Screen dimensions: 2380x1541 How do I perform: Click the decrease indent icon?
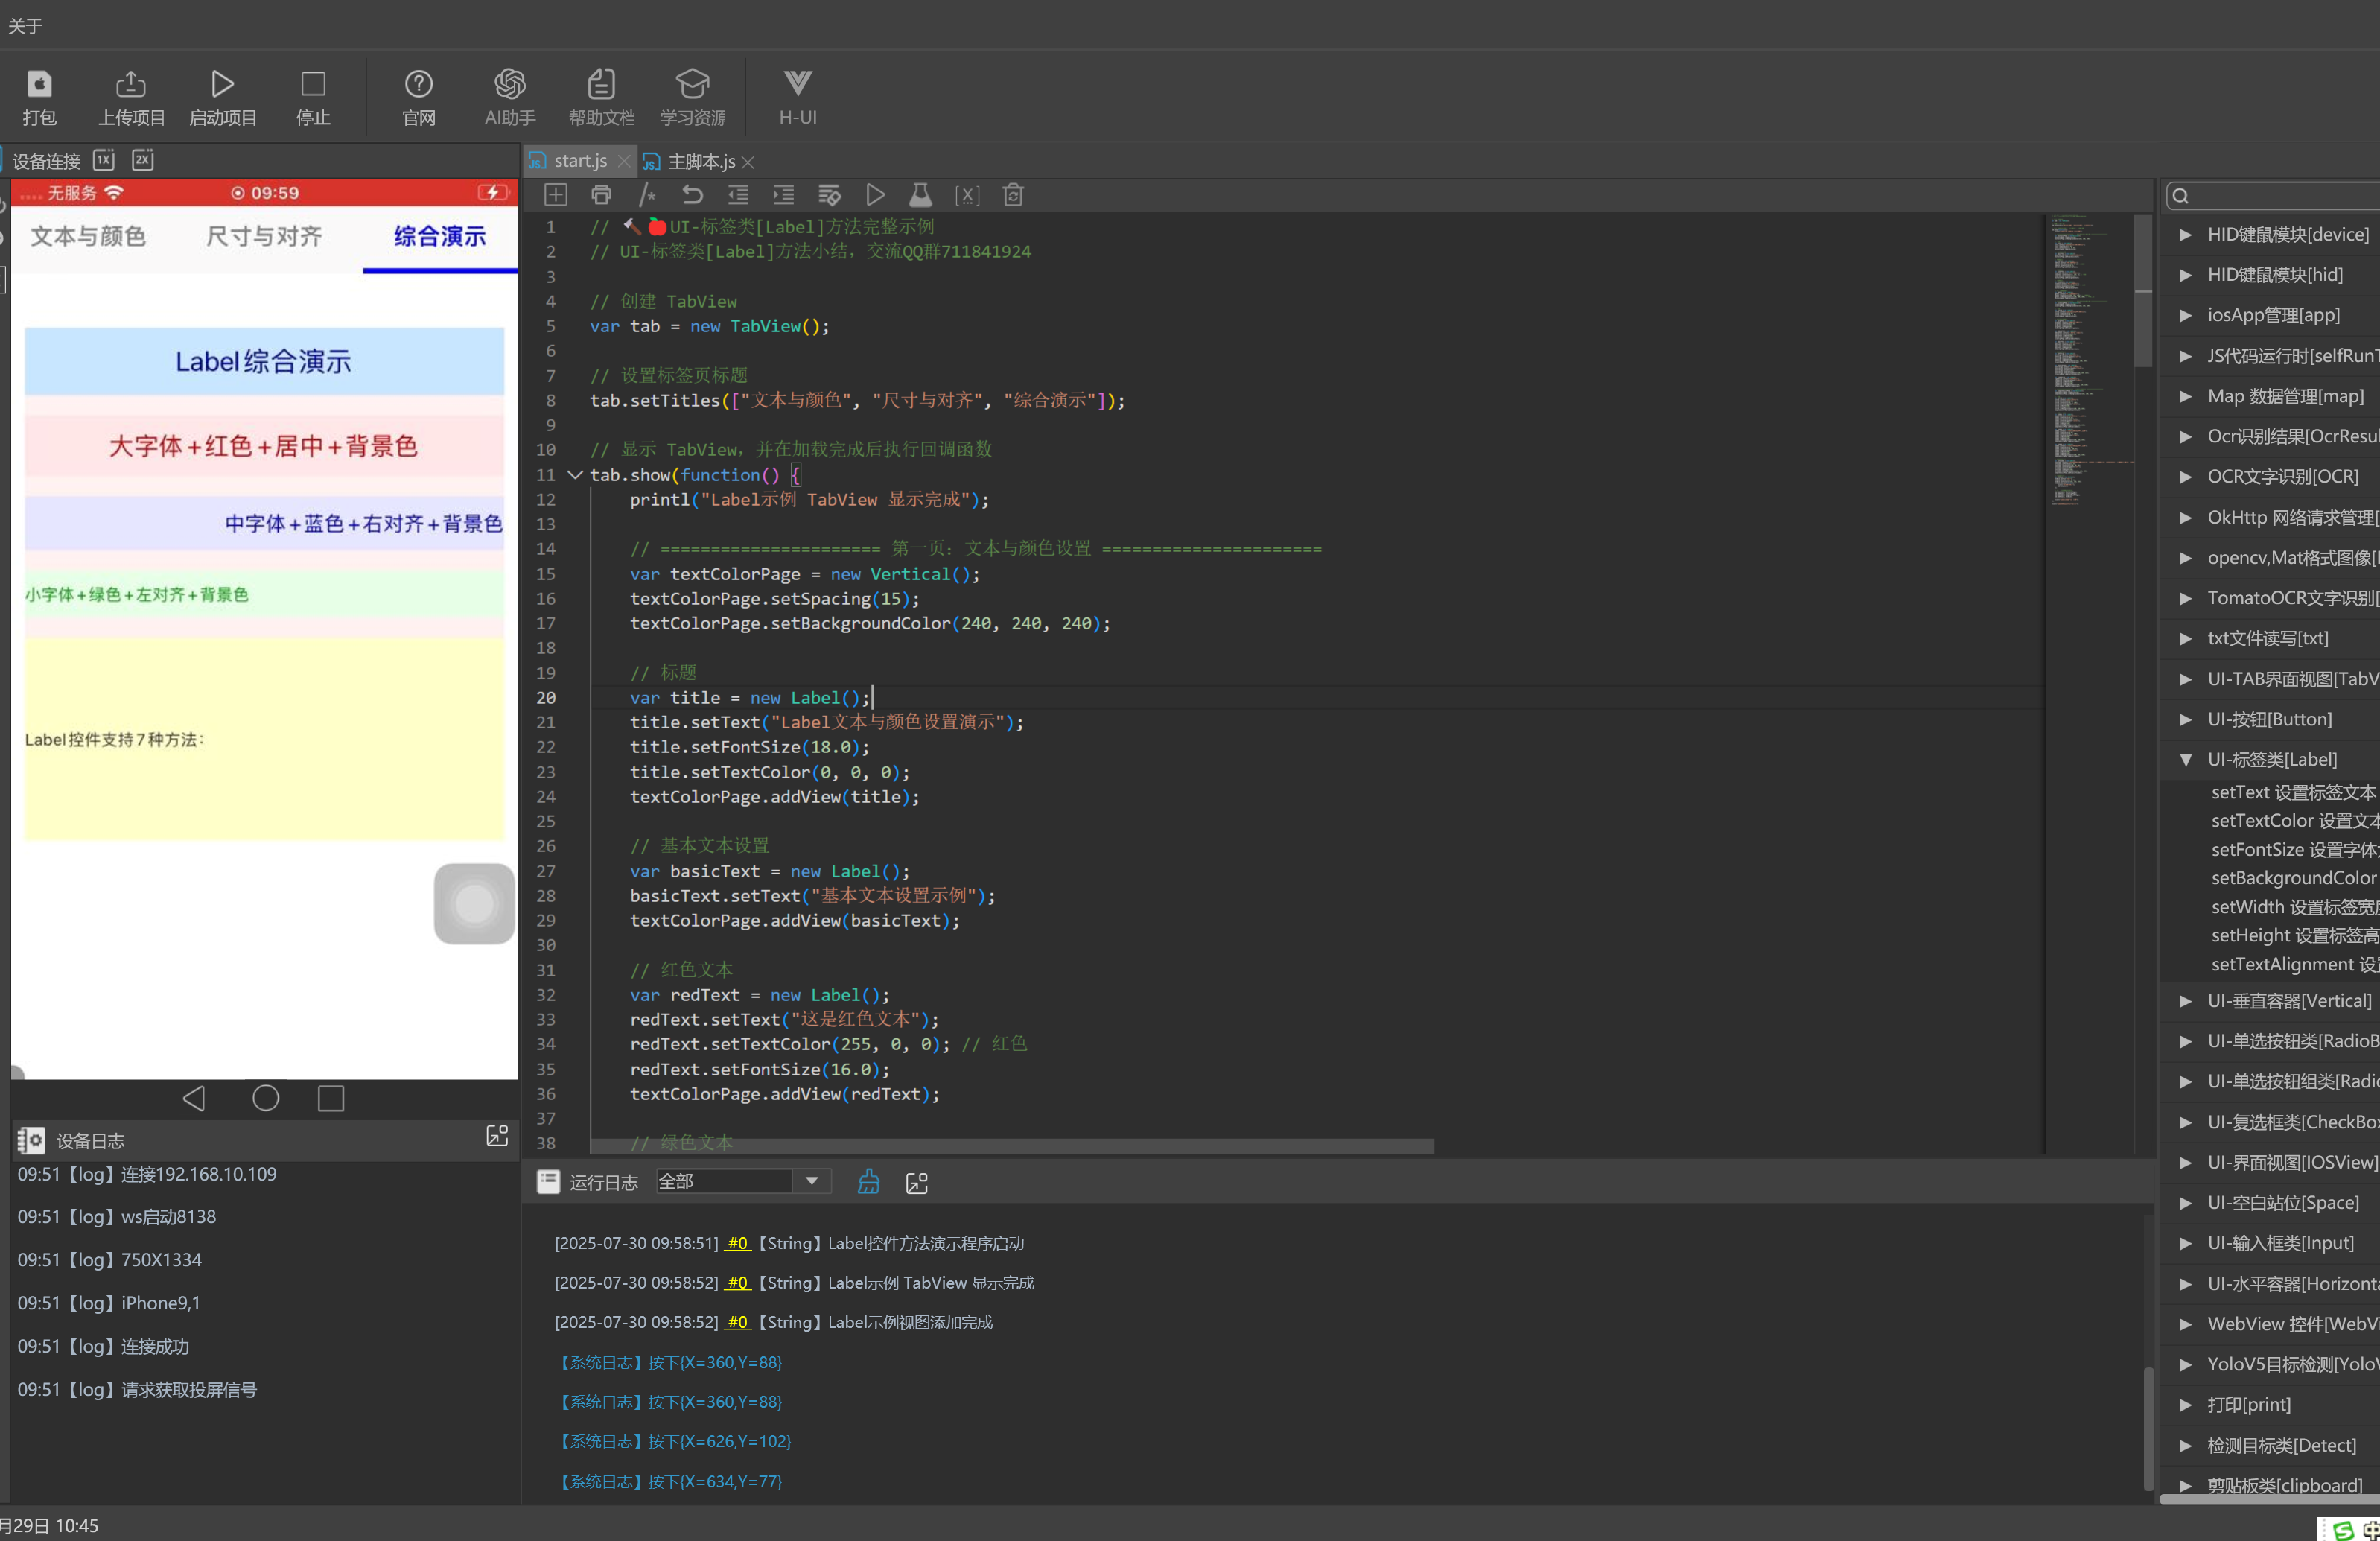click(x=738, y=195)
